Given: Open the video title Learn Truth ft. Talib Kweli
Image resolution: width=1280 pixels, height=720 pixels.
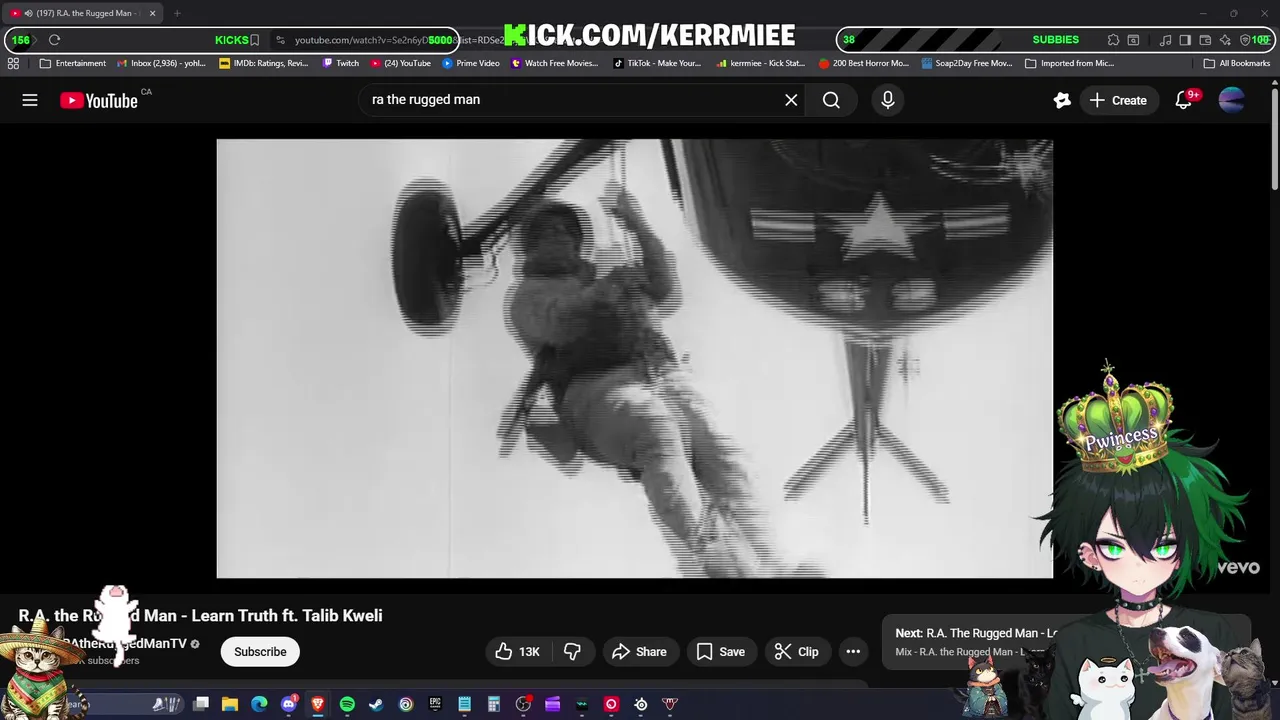Looking at the screenshot, I should [x=200, y=616].
